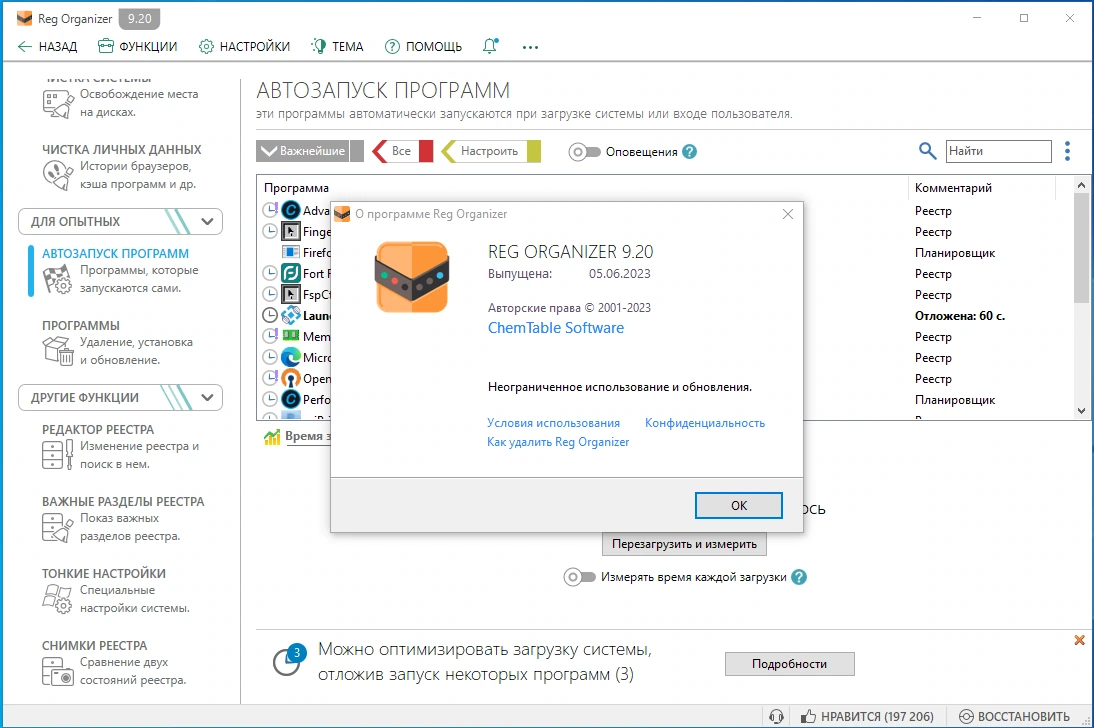Viewport: 1094px width, 728px height.
Task: Click the thumbs-up like icon
Action: click(809, 716)
